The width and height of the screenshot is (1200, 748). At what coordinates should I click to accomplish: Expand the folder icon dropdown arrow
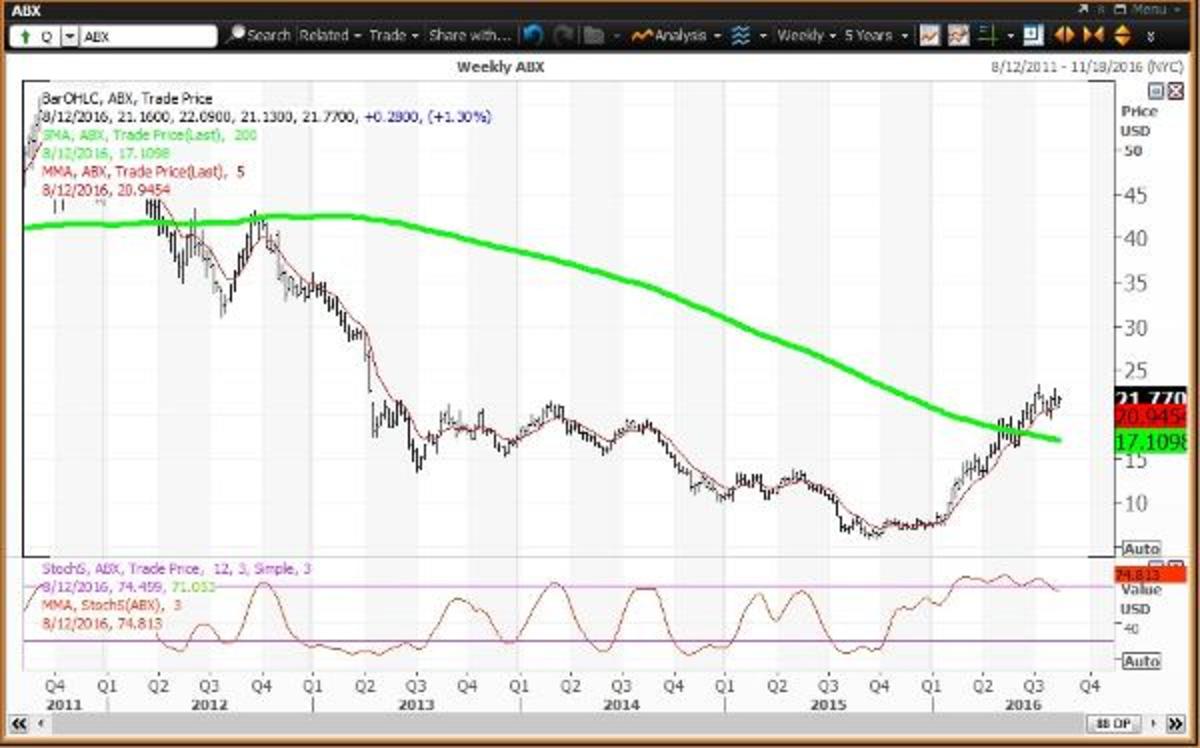point(617,36)
